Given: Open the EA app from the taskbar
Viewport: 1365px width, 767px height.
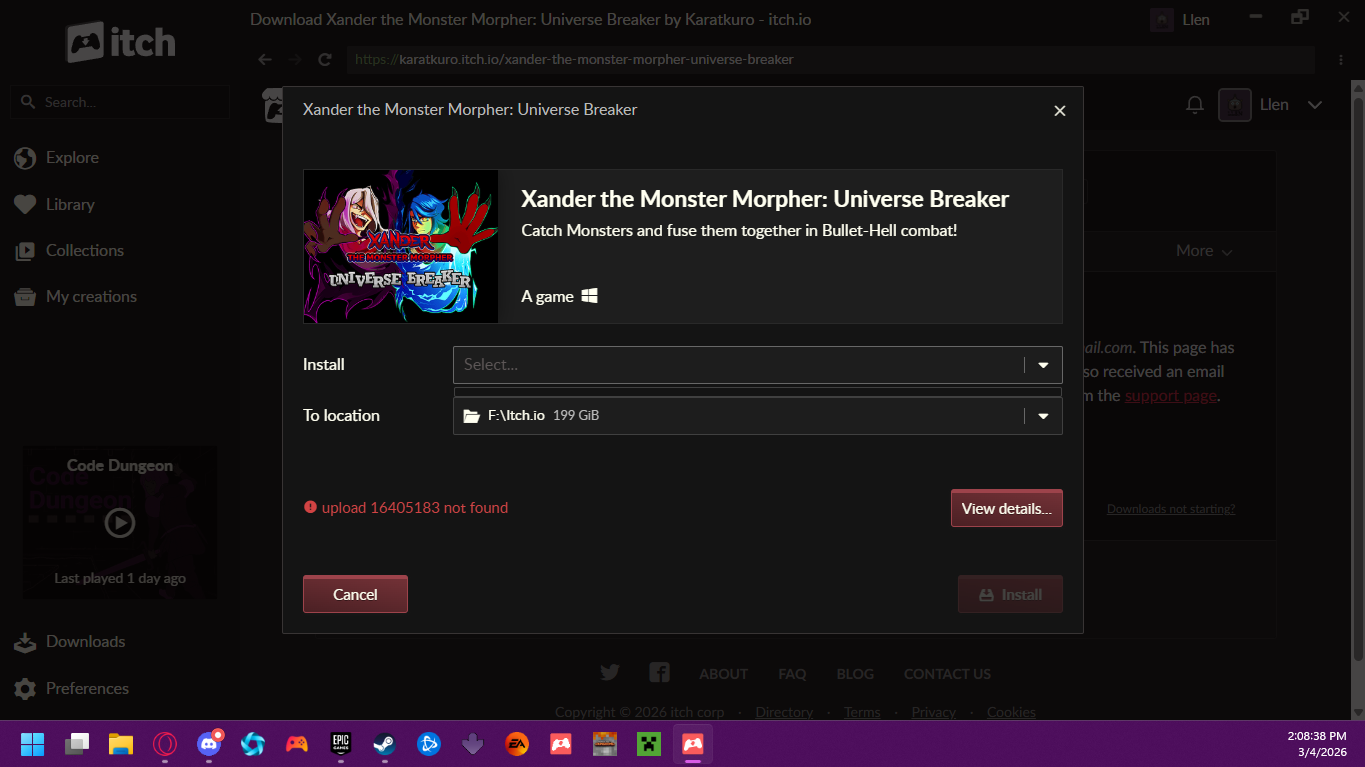Looking at the screenshot, I should (517, 744).
